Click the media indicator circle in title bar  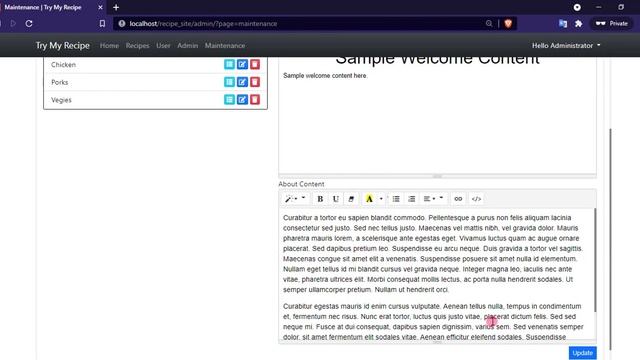pos(577,7)
